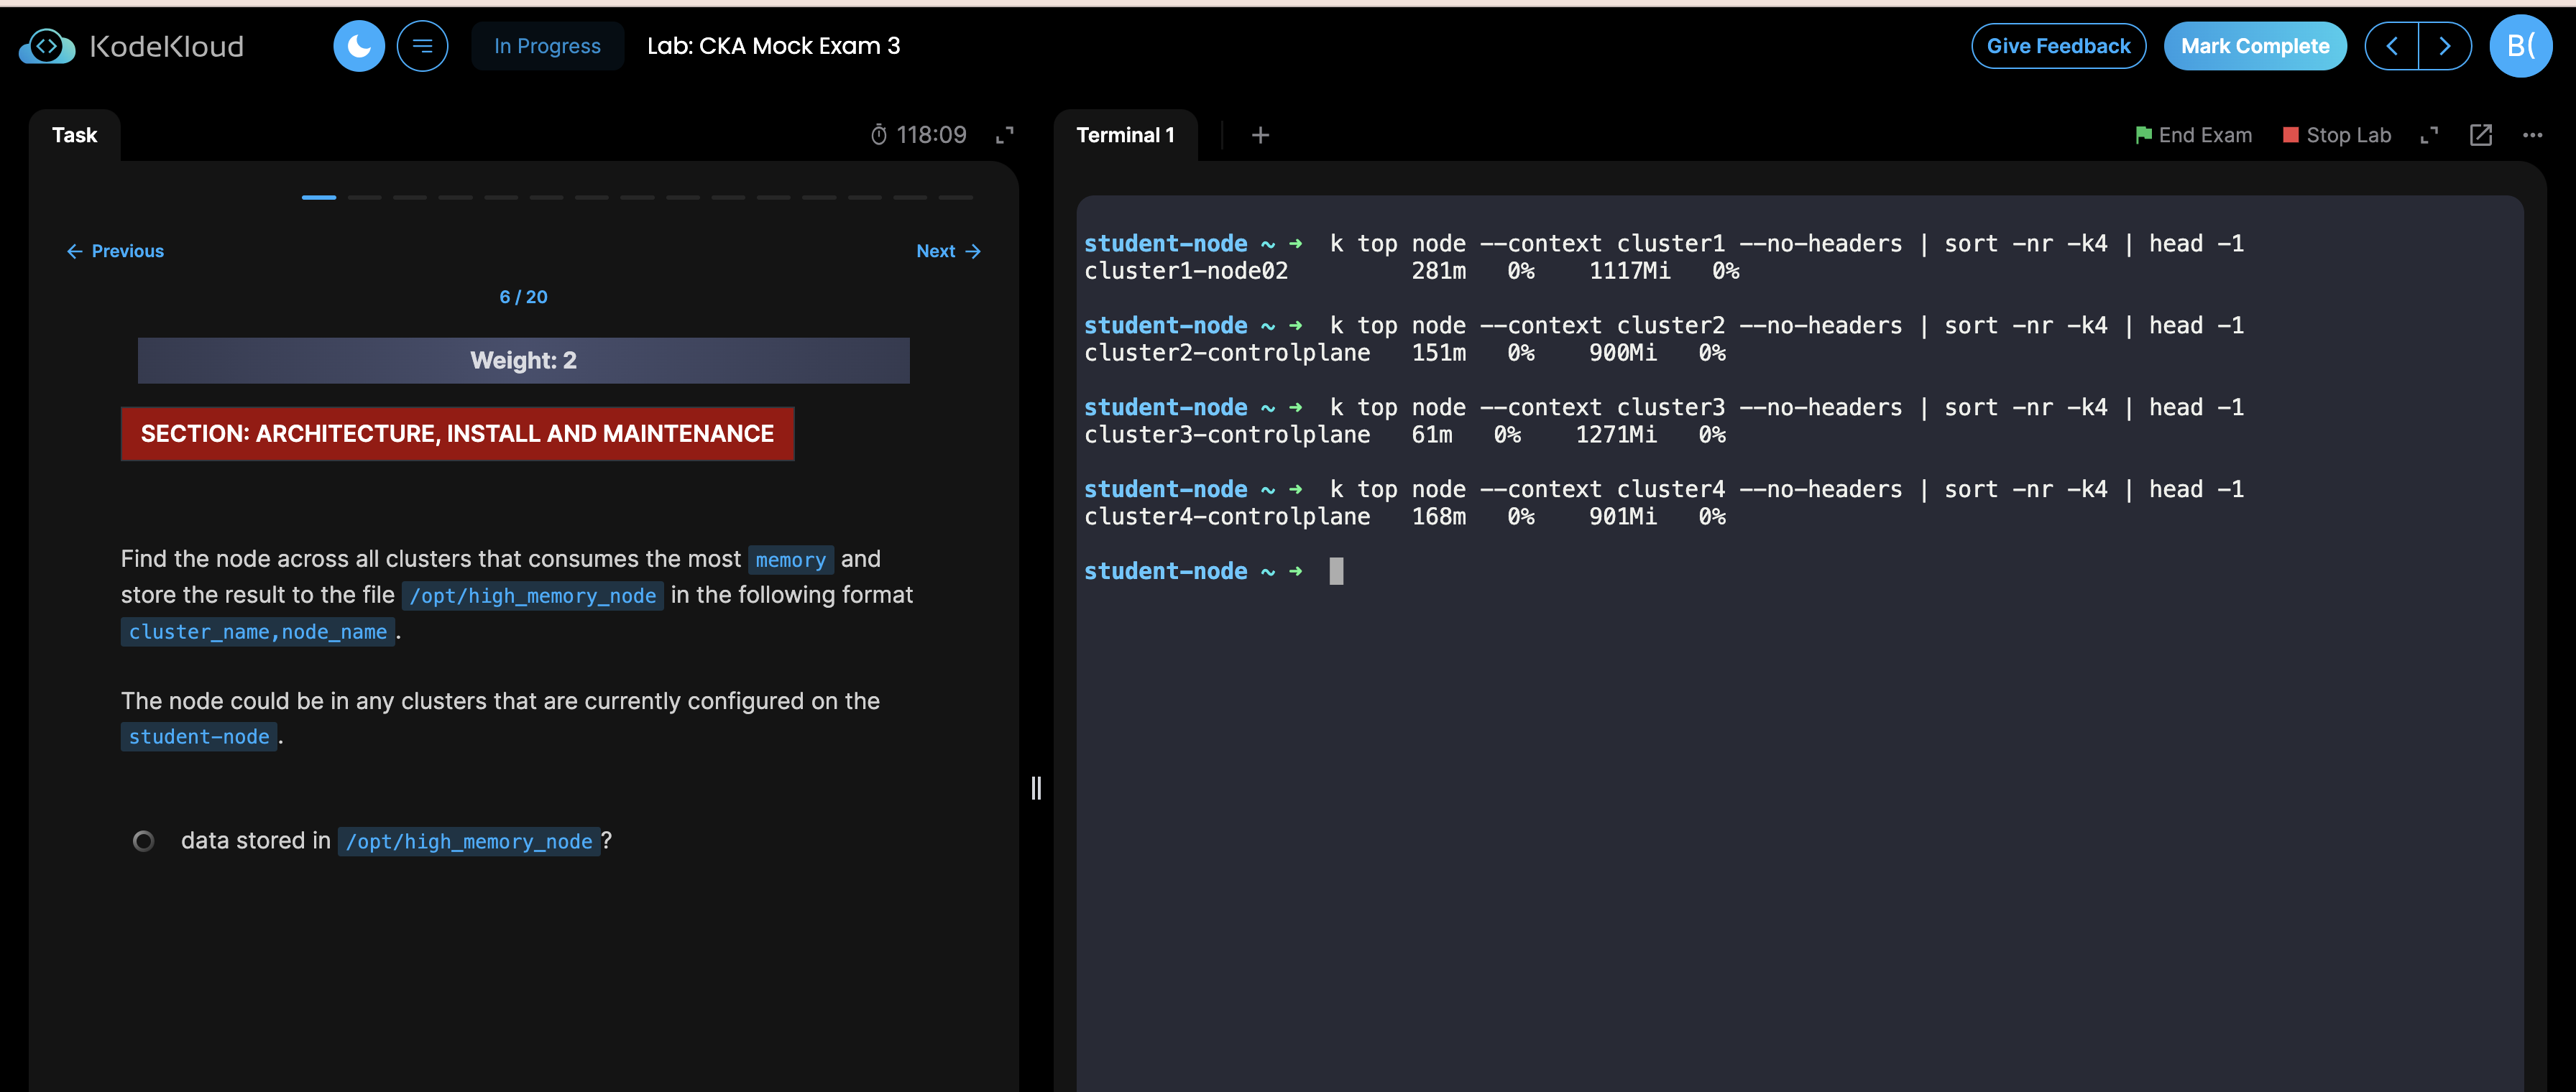
Task: Add a new terminal tab
Action: tap(1260, 135)
